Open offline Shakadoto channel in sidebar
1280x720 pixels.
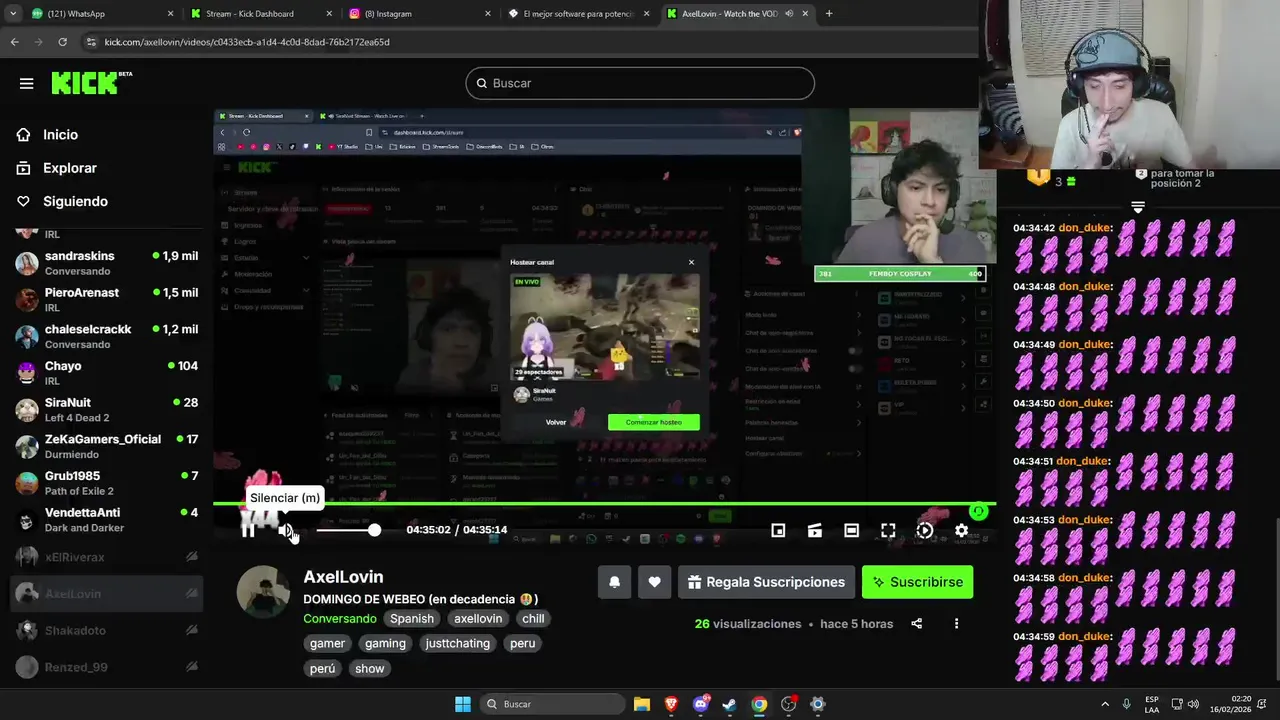pos(106,630)
